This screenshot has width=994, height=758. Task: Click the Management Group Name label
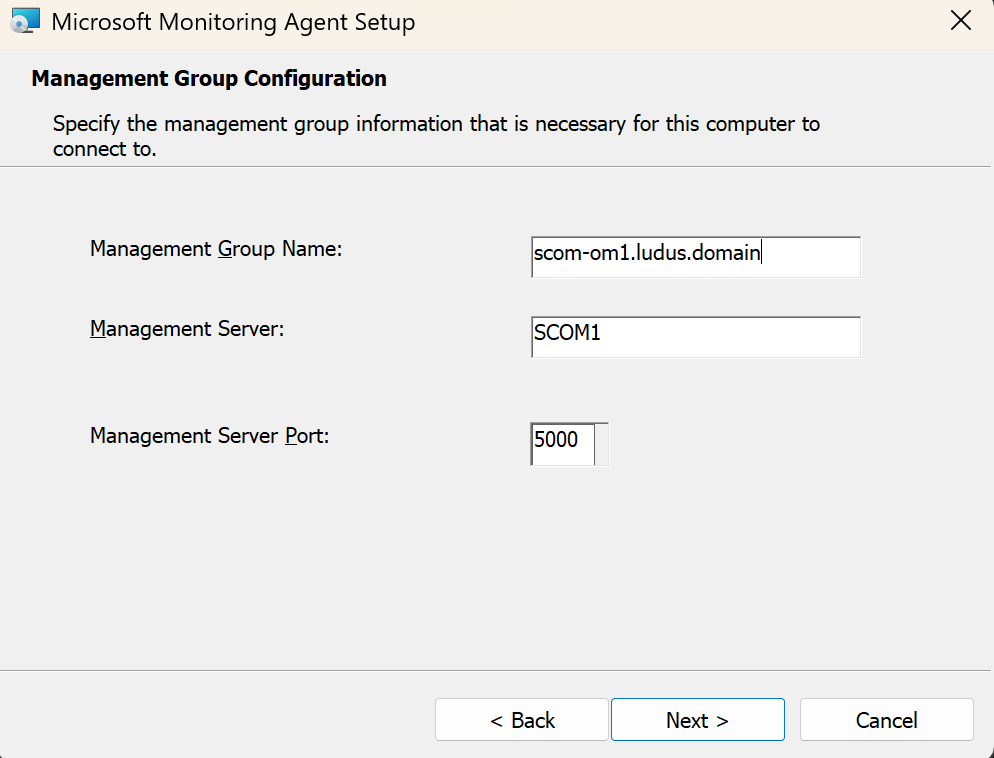tap(216, 249)
